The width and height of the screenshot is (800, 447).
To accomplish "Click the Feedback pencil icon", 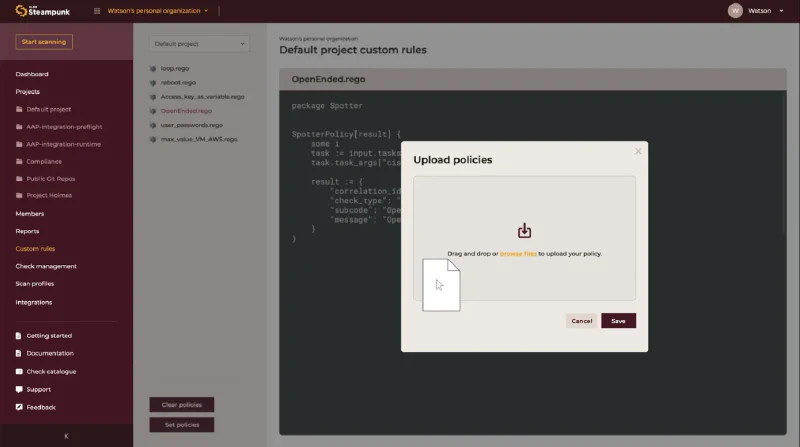I will 19,407.
